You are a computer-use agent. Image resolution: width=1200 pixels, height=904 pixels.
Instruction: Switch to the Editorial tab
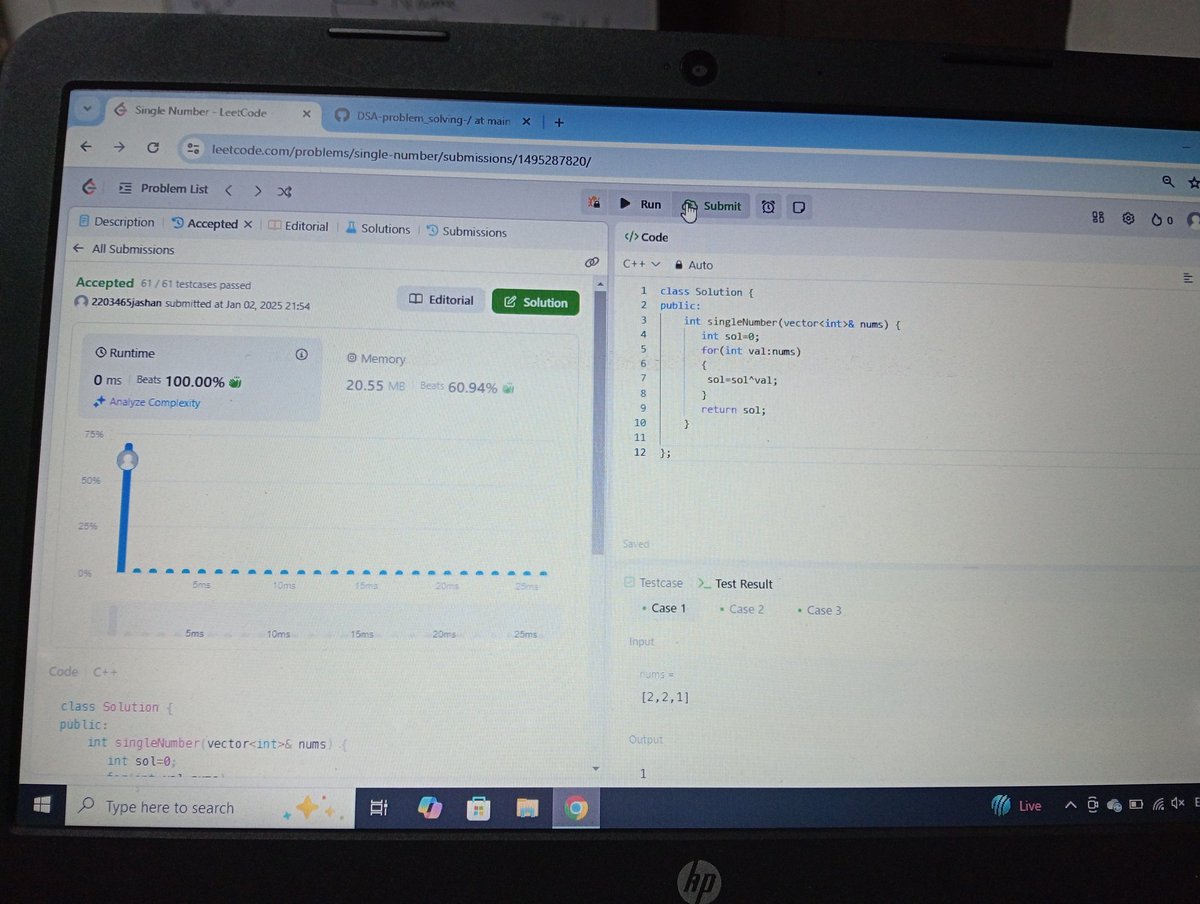point(298,226)
